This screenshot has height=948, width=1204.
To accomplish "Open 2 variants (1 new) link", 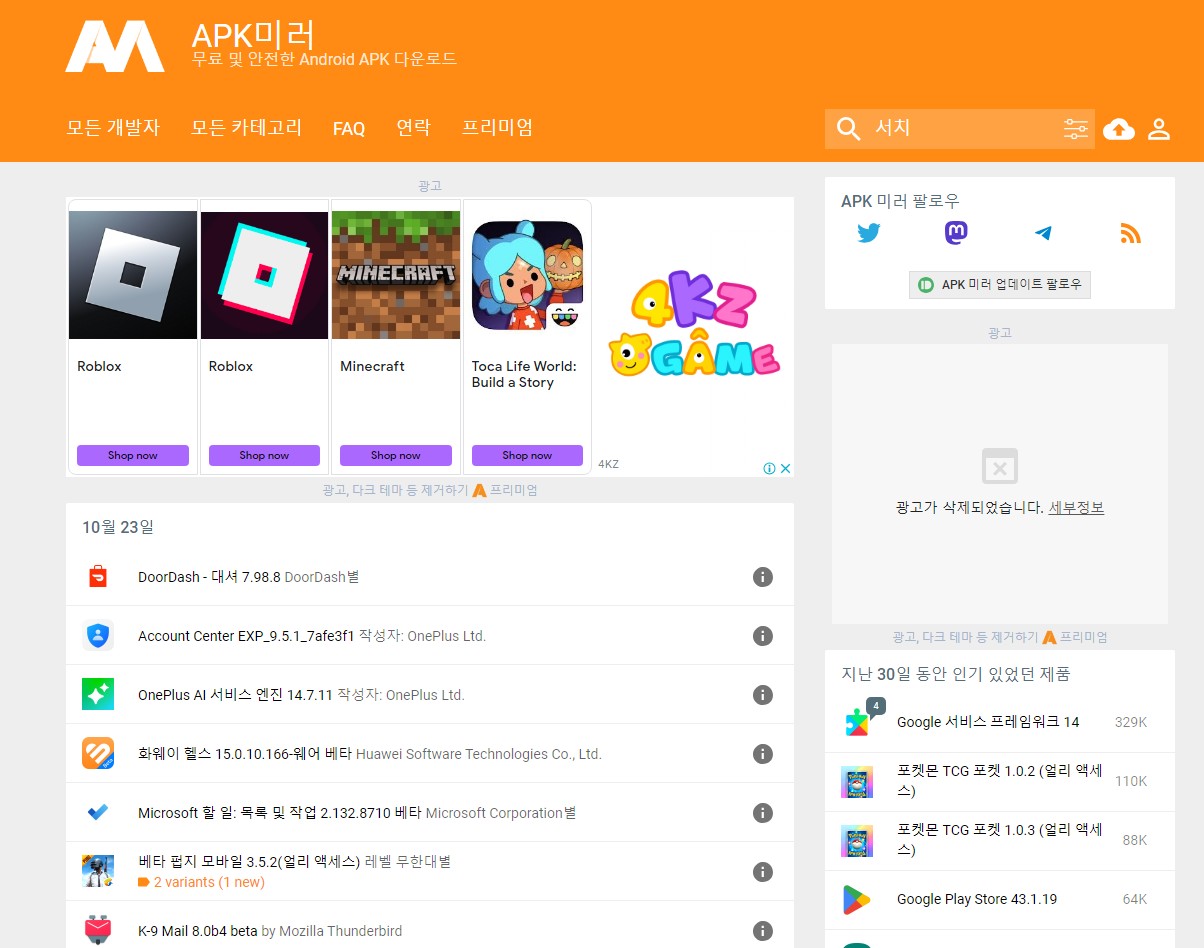I will [x=209, y=883].
